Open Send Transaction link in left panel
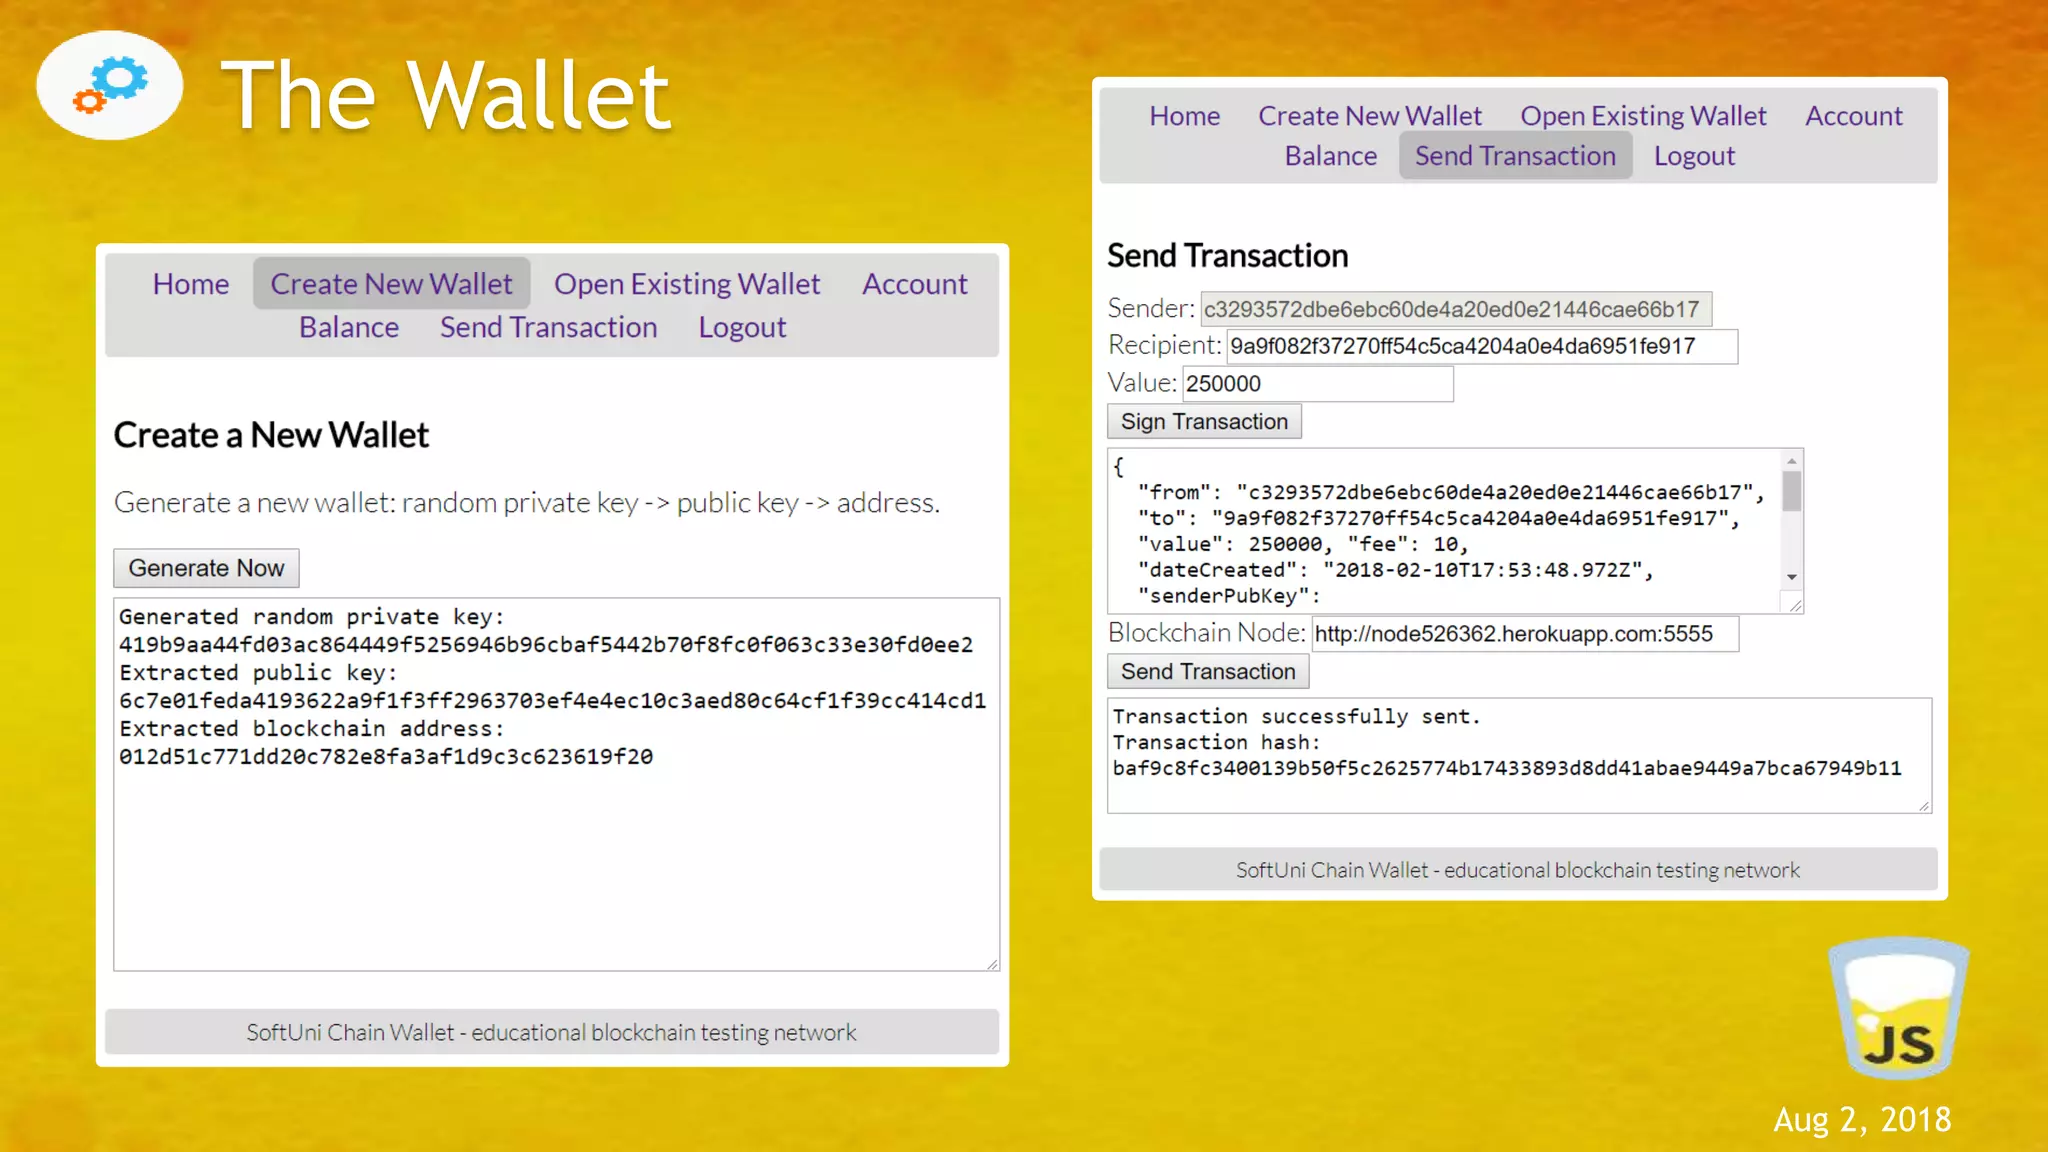The image size is (2048, 1152). pyautogui.click(x=549, y=327)
